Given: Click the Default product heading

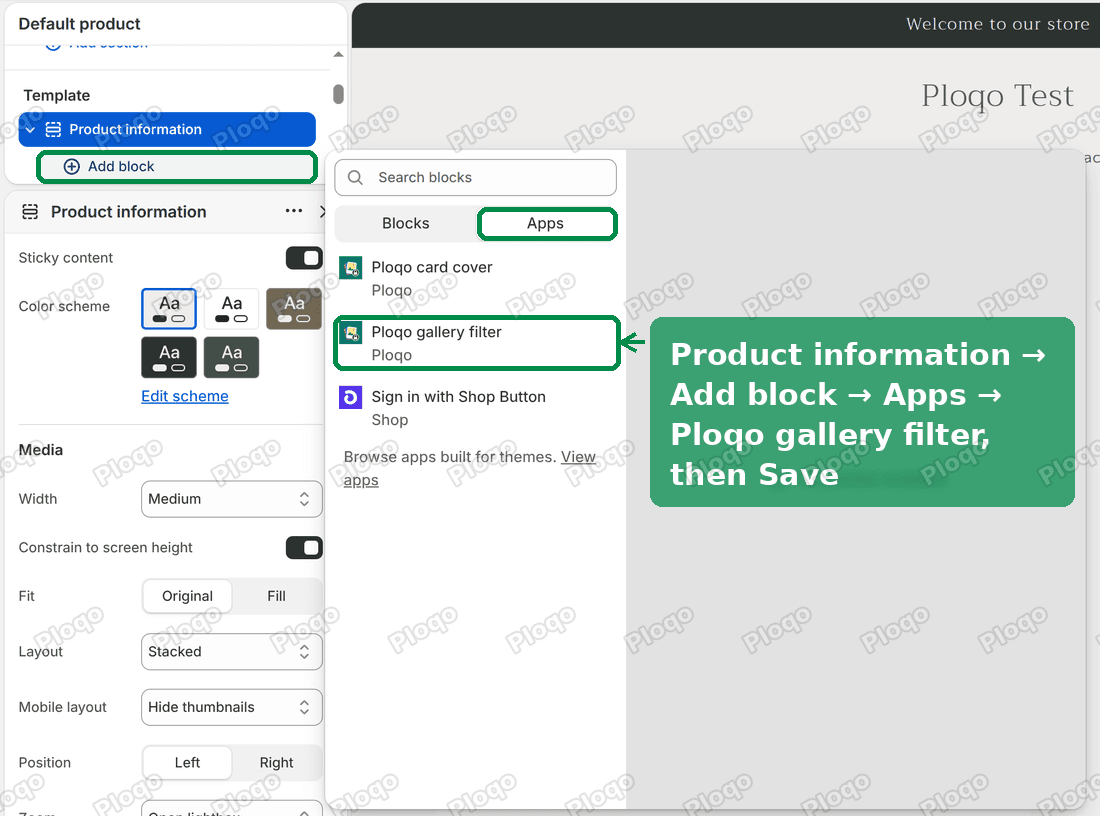Looking at the screenshot, I should click(79, 24).
